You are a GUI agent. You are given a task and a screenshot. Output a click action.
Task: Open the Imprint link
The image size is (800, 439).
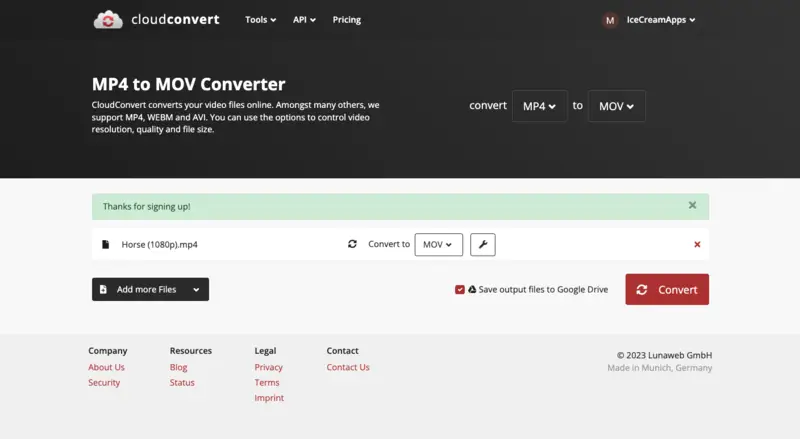click(x=269, y=398)
